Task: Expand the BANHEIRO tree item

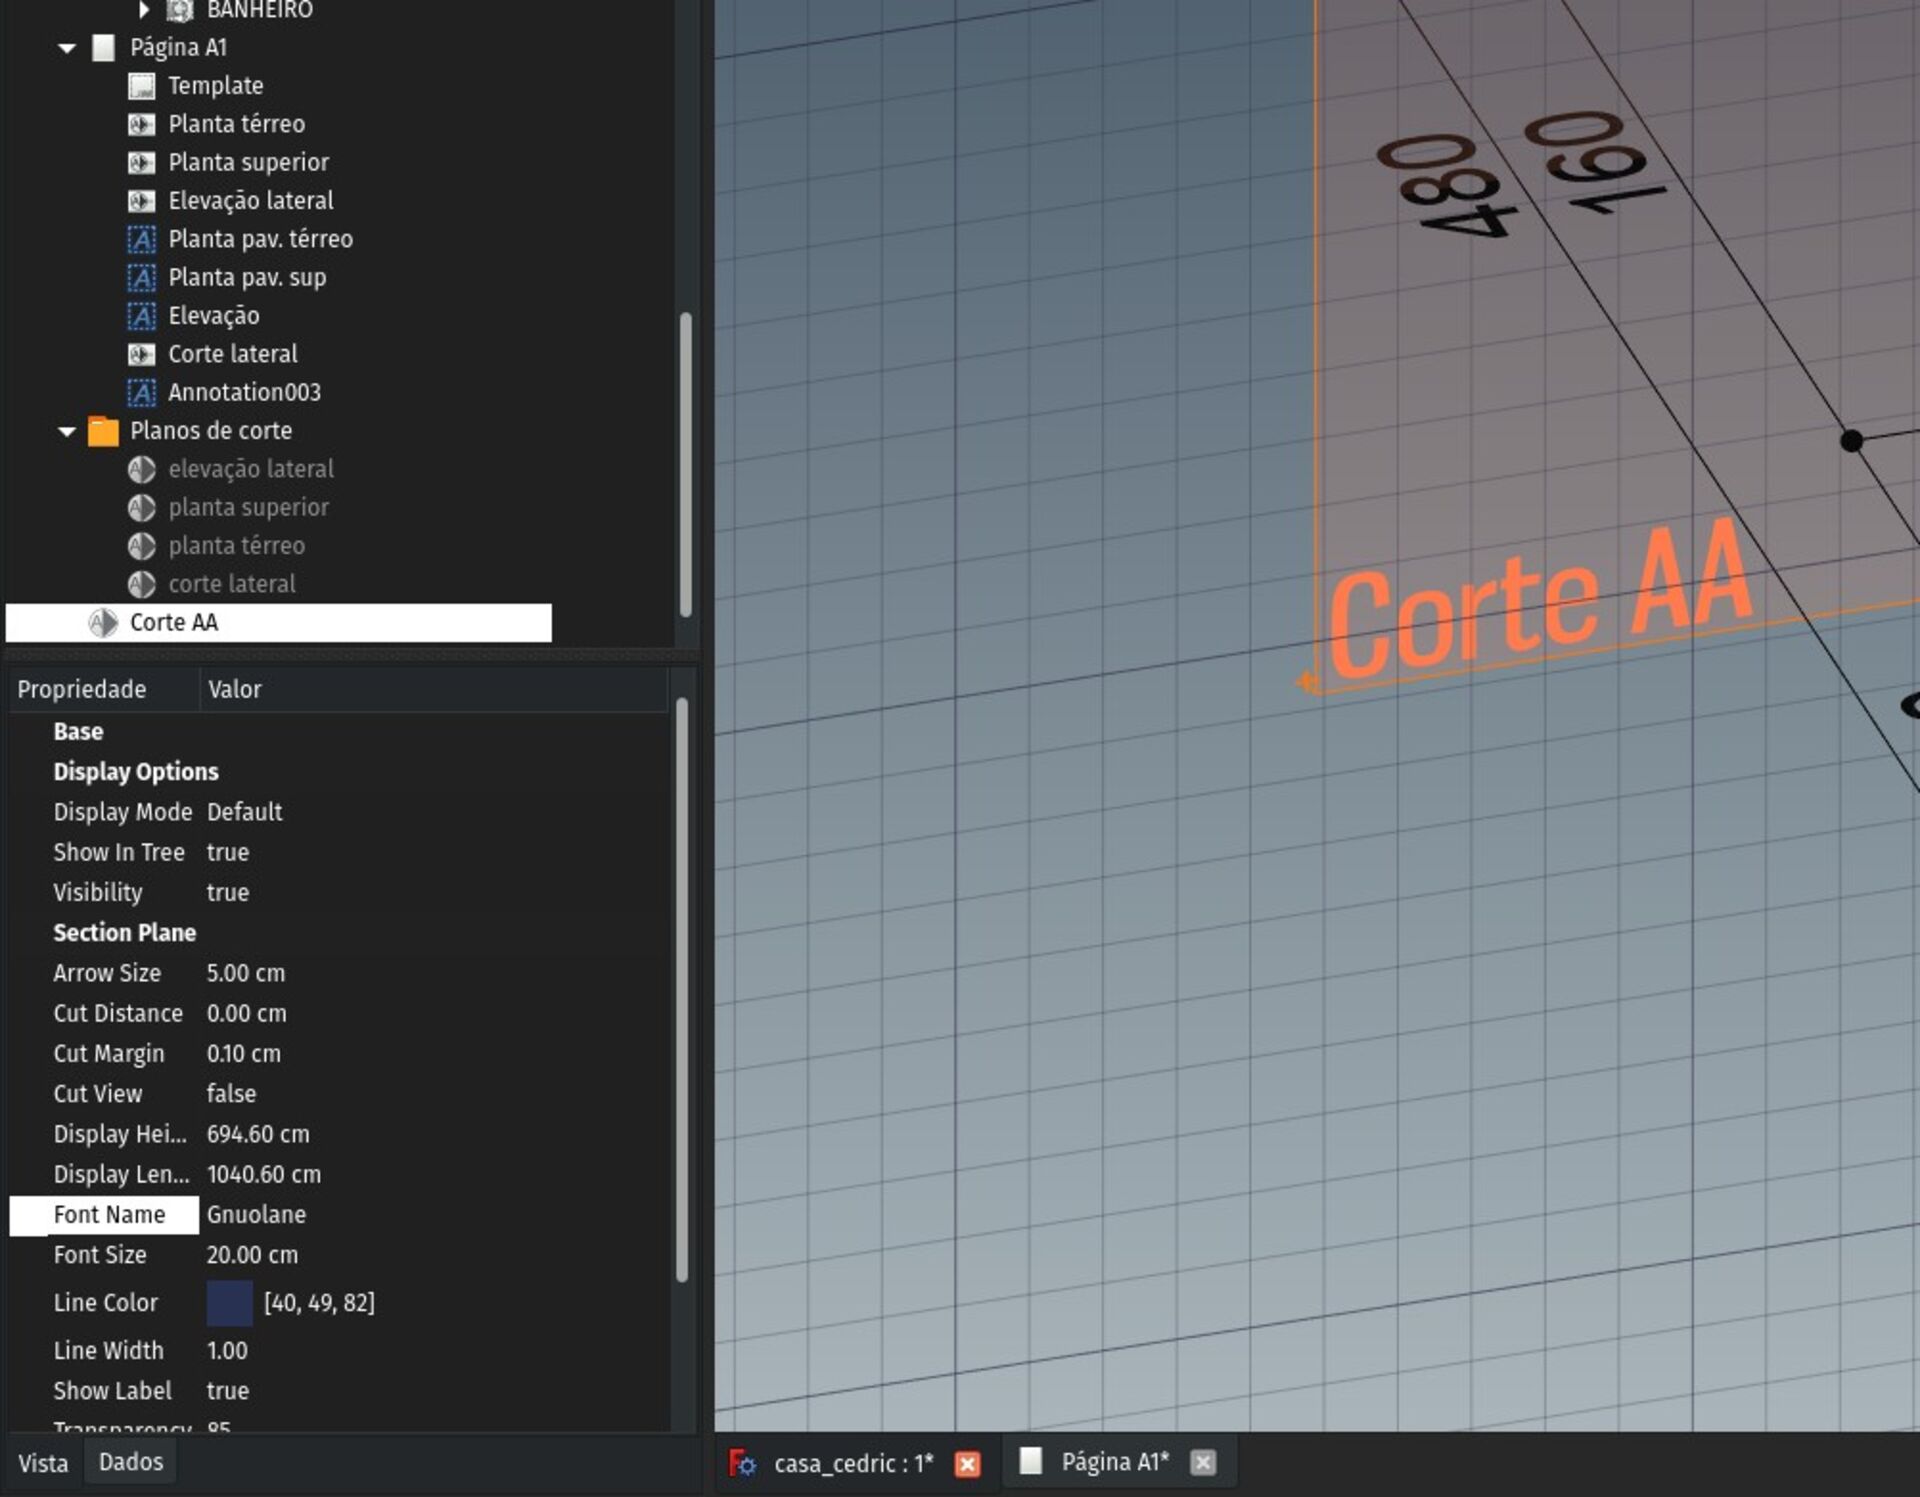Action: [x=143, y=10]
